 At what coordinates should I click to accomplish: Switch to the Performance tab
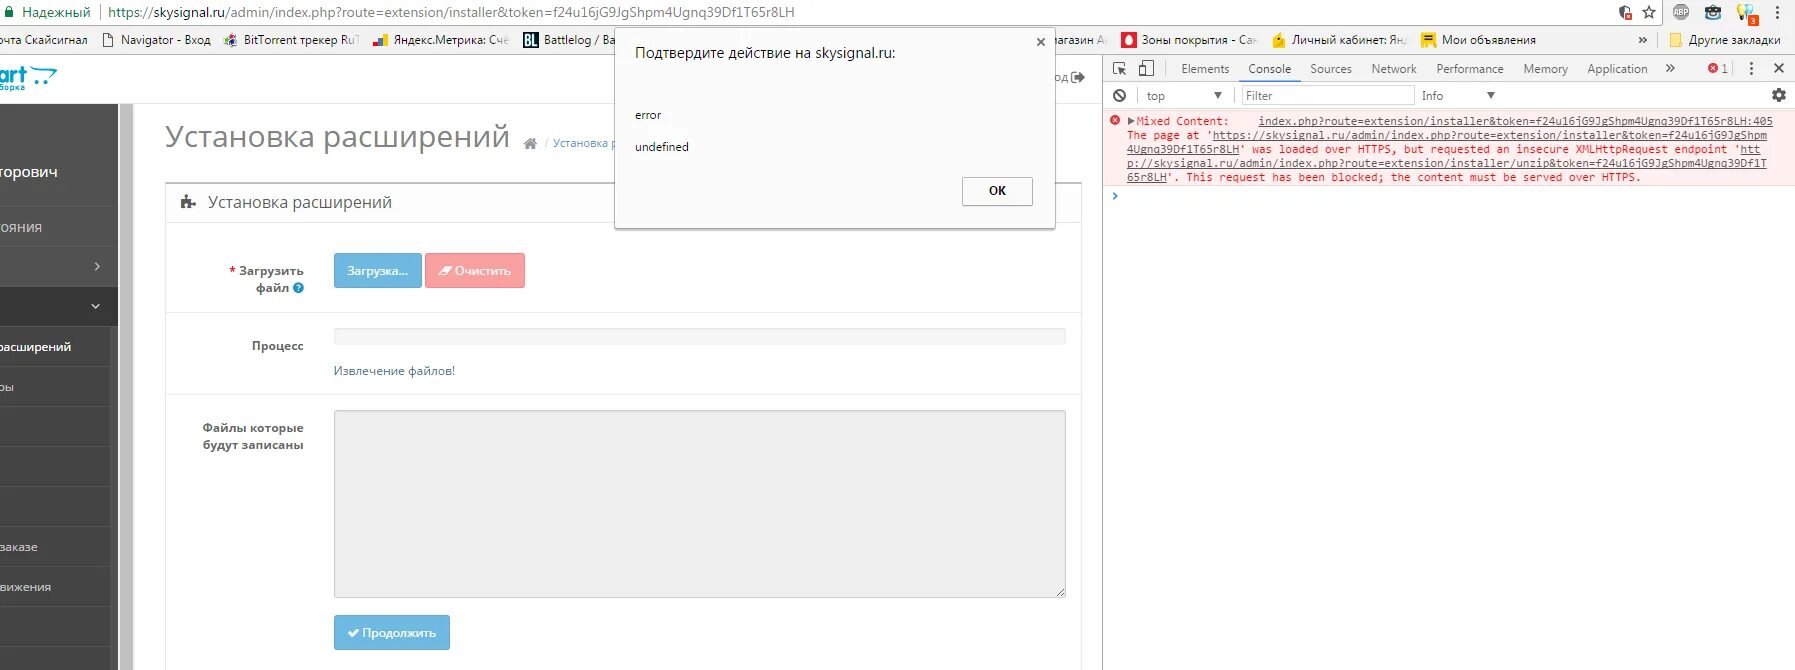click(1470, 68)
